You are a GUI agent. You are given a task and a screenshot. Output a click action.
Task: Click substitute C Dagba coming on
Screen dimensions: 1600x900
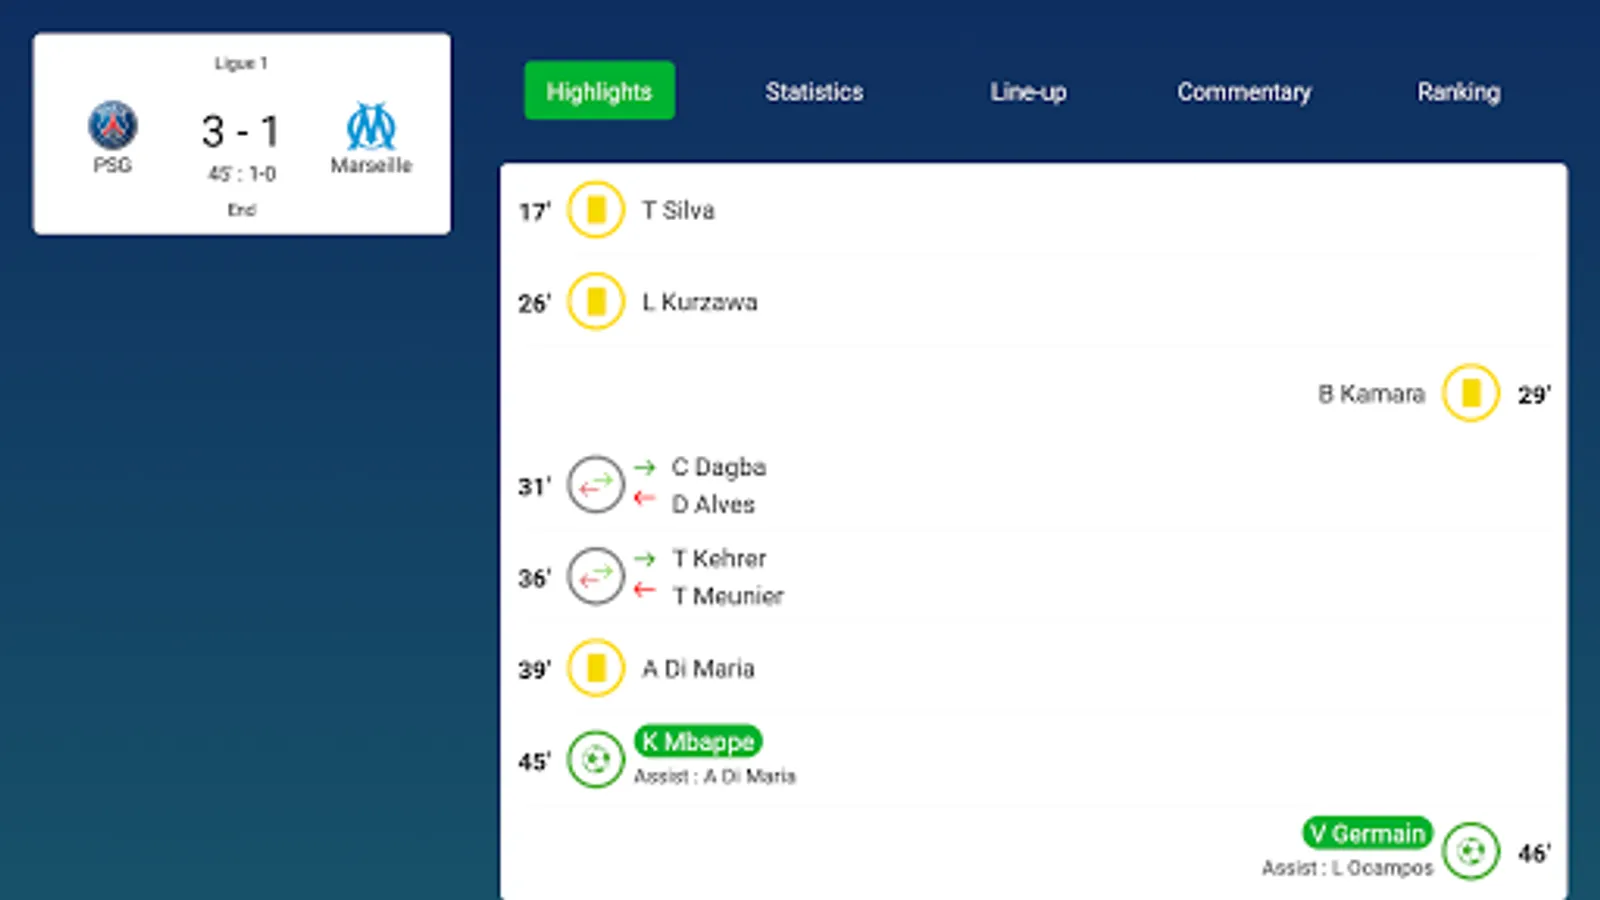(x=719, y=467)
